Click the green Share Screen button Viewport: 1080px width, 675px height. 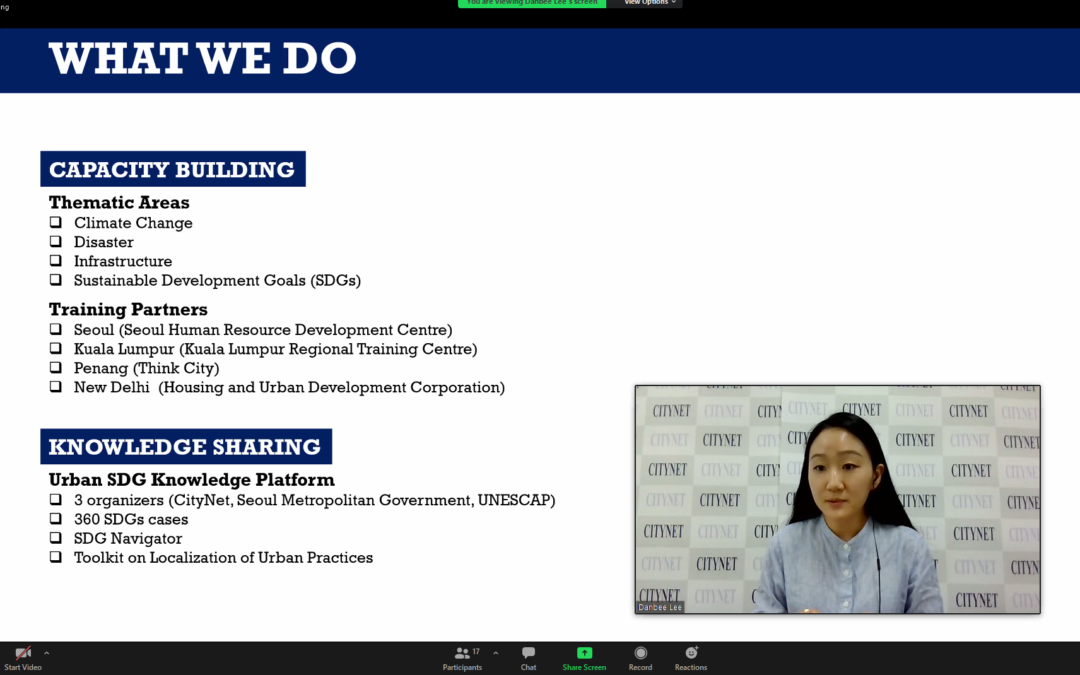pos(584,658)
